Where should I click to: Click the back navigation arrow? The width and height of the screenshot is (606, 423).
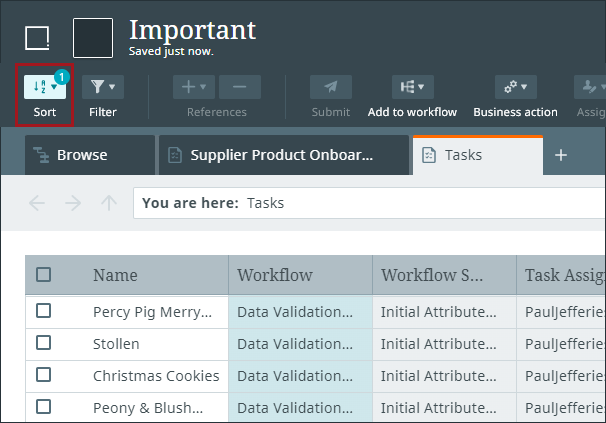point(37,203)
